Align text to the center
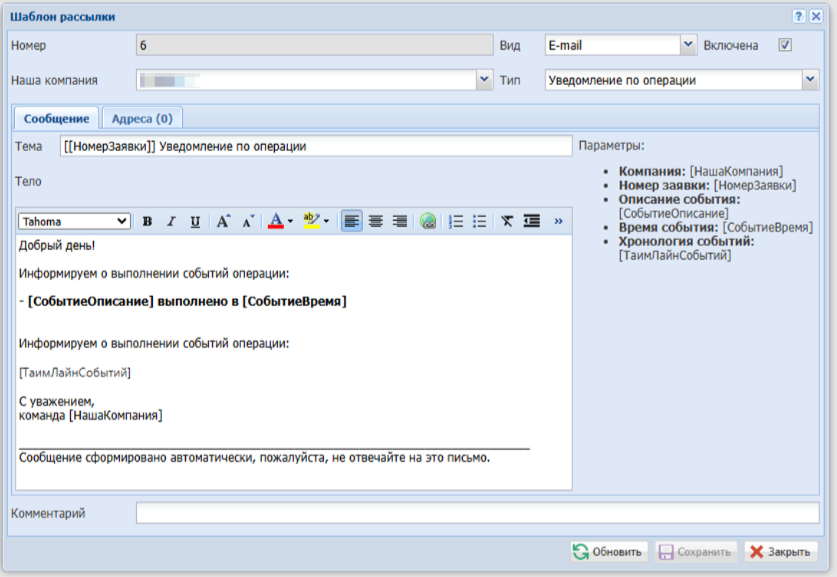This screenshot has height=577, width=837. tap(376, 221)
